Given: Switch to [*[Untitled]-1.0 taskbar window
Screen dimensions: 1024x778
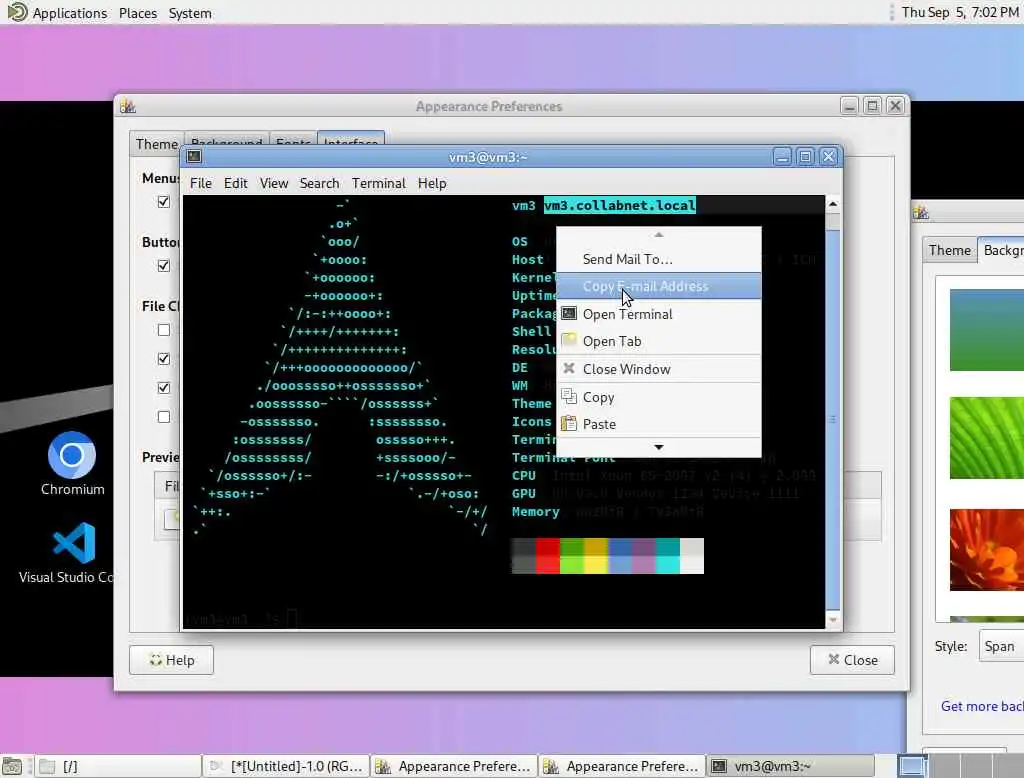Looking at the screenshot, I should click(x=286, y=766).
